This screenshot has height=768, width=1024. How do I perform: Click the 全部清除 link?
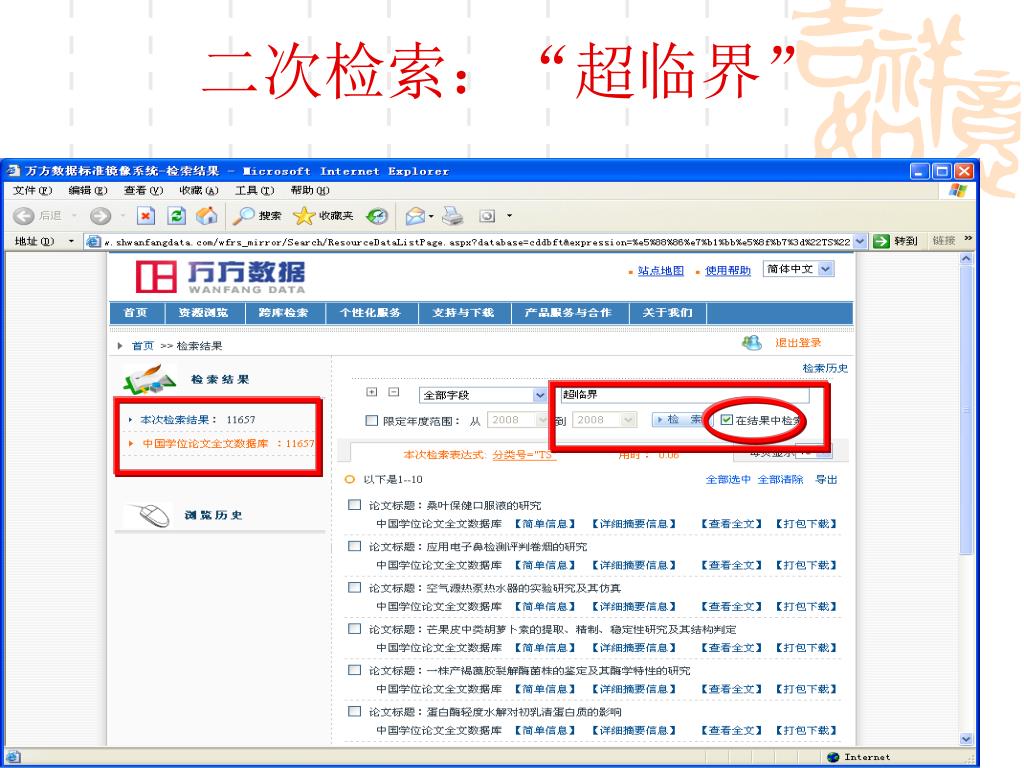(x=780, y=479)
